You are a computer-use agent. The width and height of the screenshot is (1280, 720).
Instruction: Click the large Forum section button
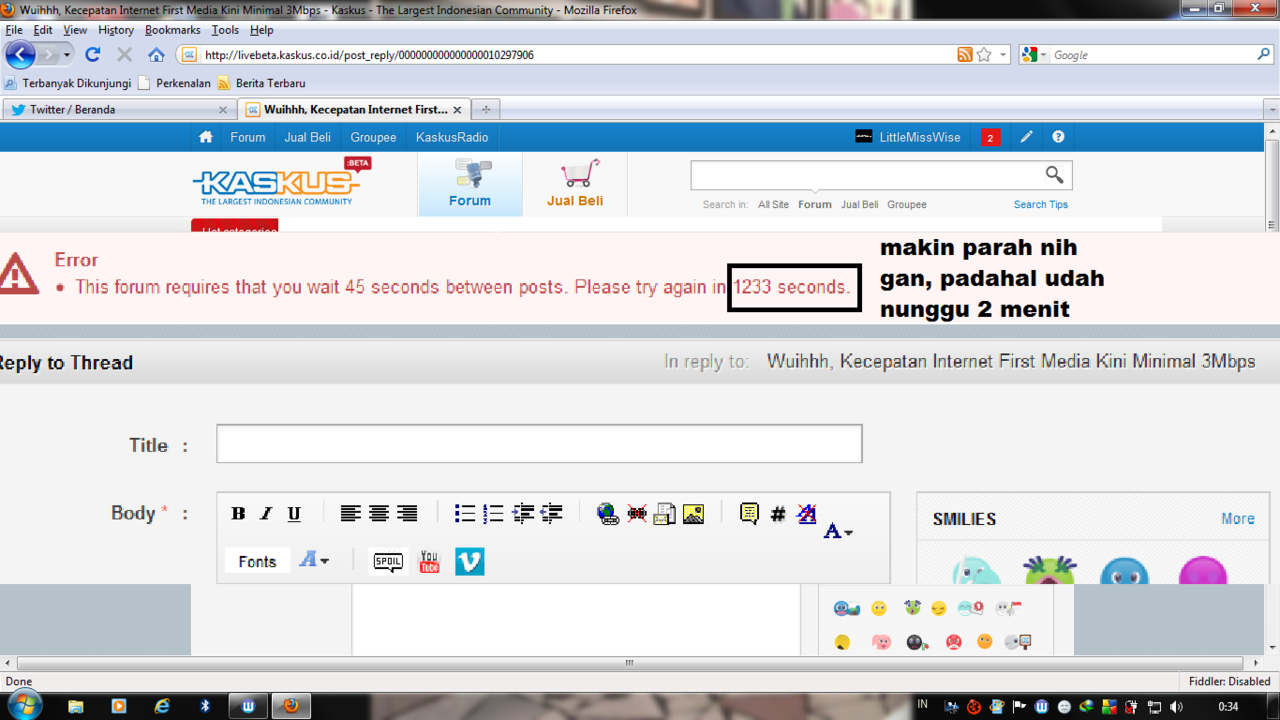click(x=470, y=184)
